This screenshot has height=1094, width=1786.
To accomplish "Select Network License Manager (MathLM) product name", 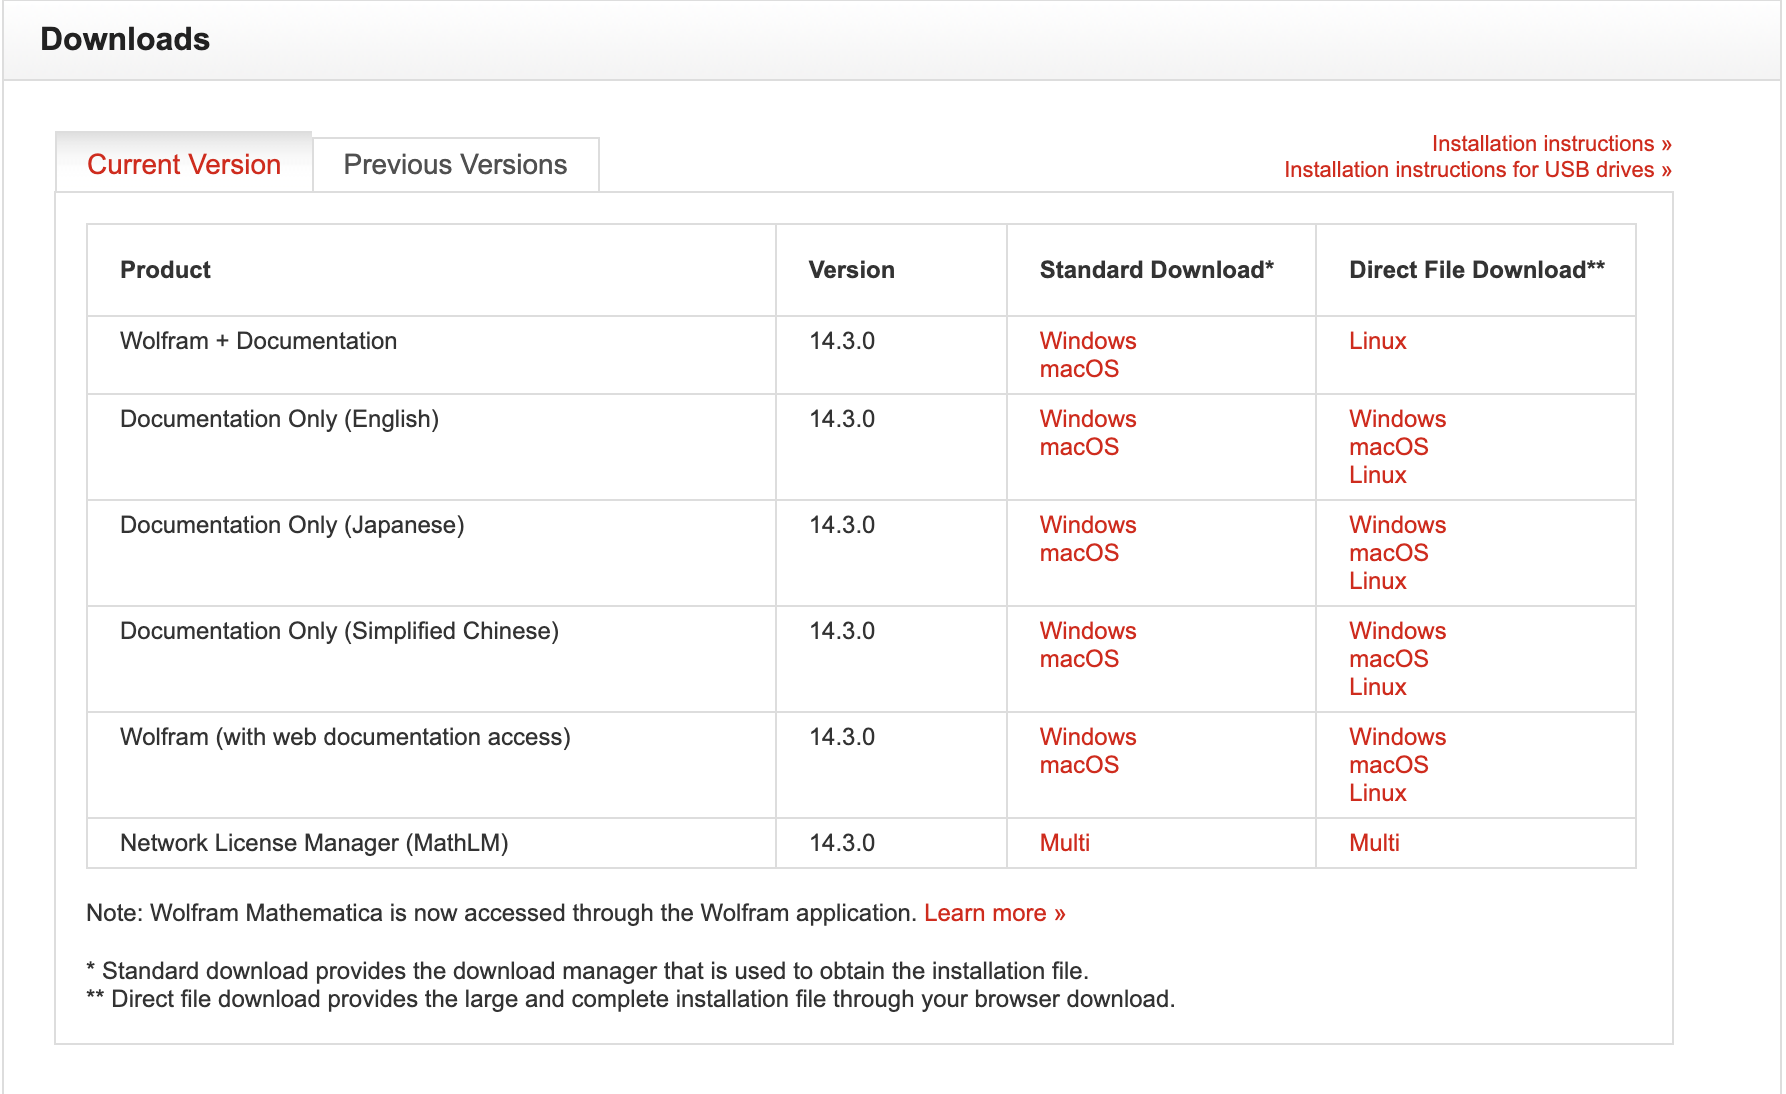I will tap(314, 843).
